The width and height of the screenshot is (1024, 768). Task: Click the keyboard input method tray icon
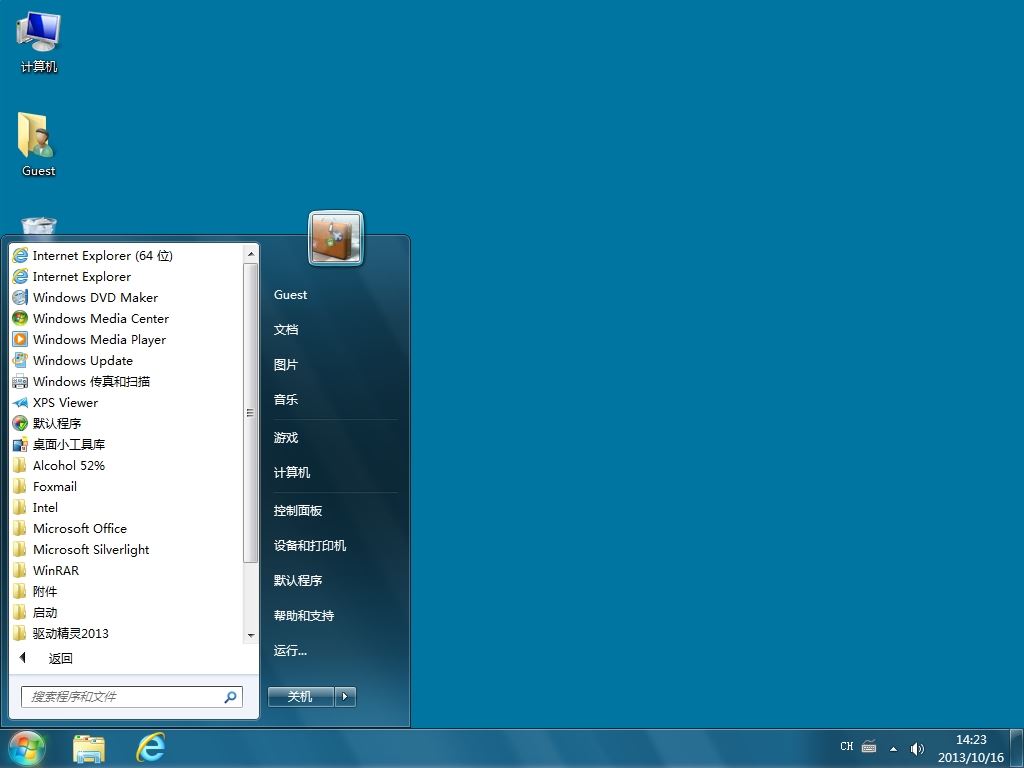869,746
